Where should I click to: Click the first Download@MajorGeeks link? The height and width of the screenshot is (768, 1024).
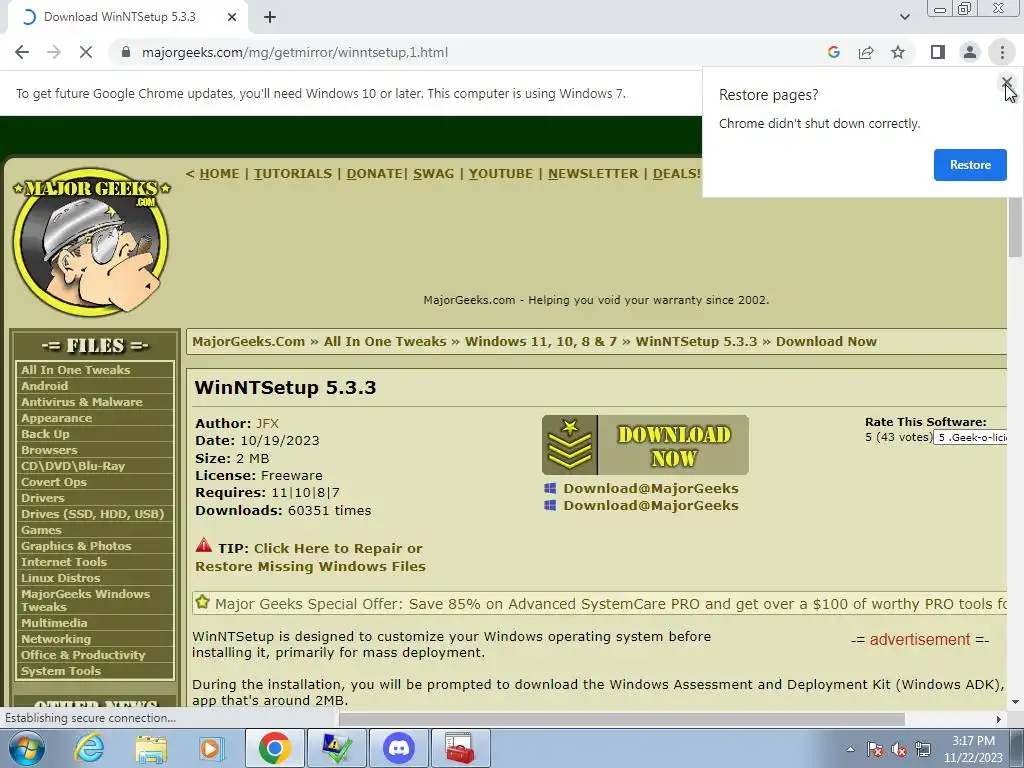(x=650, y=488)
